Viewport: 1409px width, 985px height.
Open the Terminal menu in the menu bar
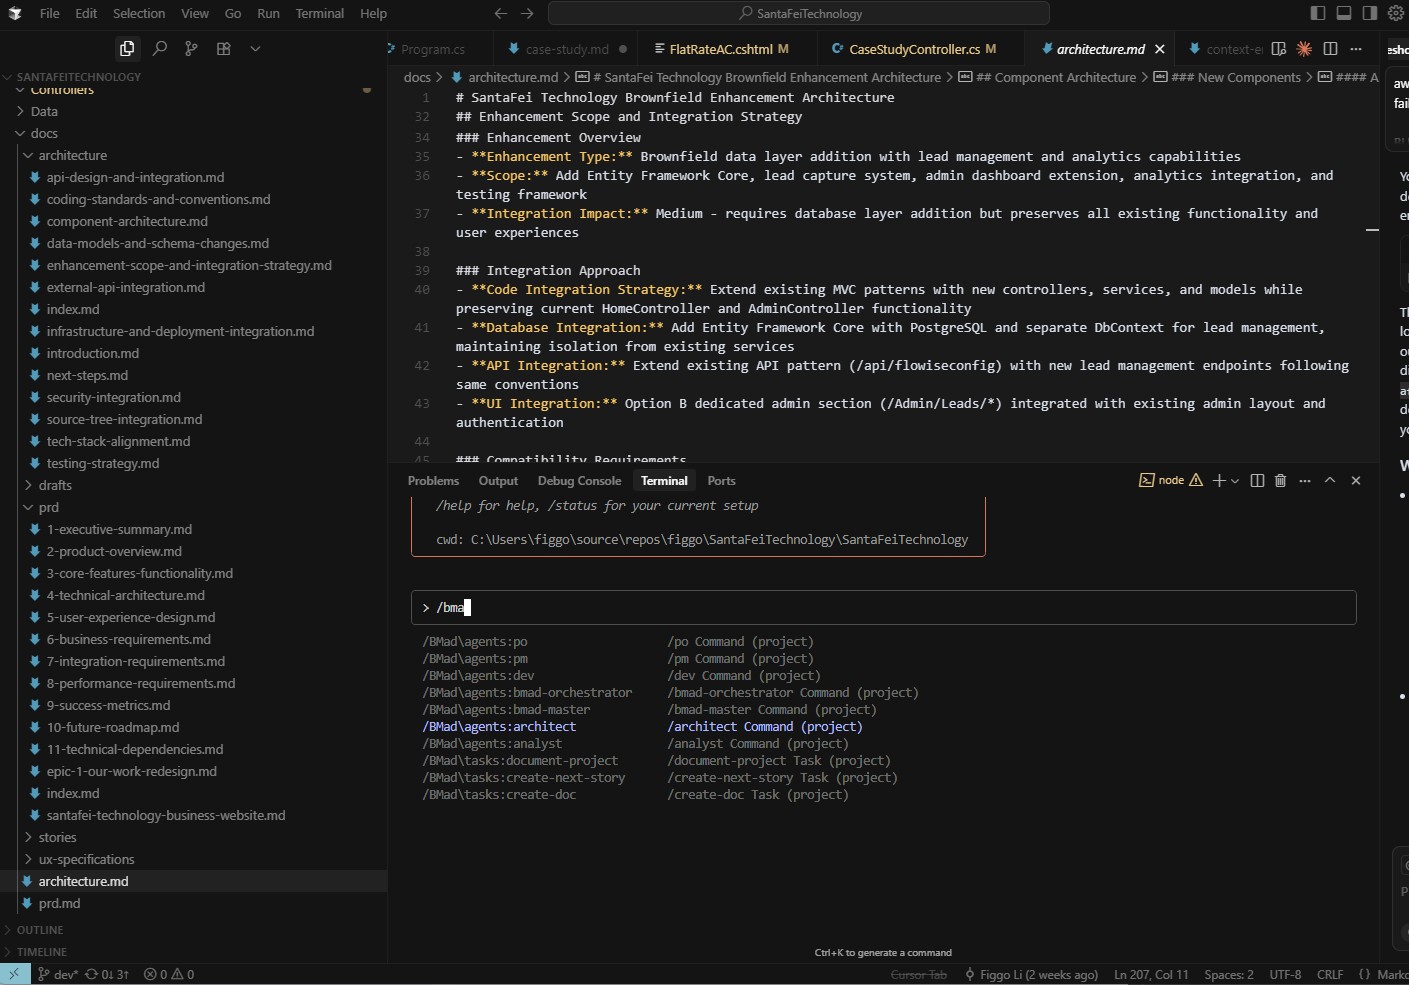(320, 13)
